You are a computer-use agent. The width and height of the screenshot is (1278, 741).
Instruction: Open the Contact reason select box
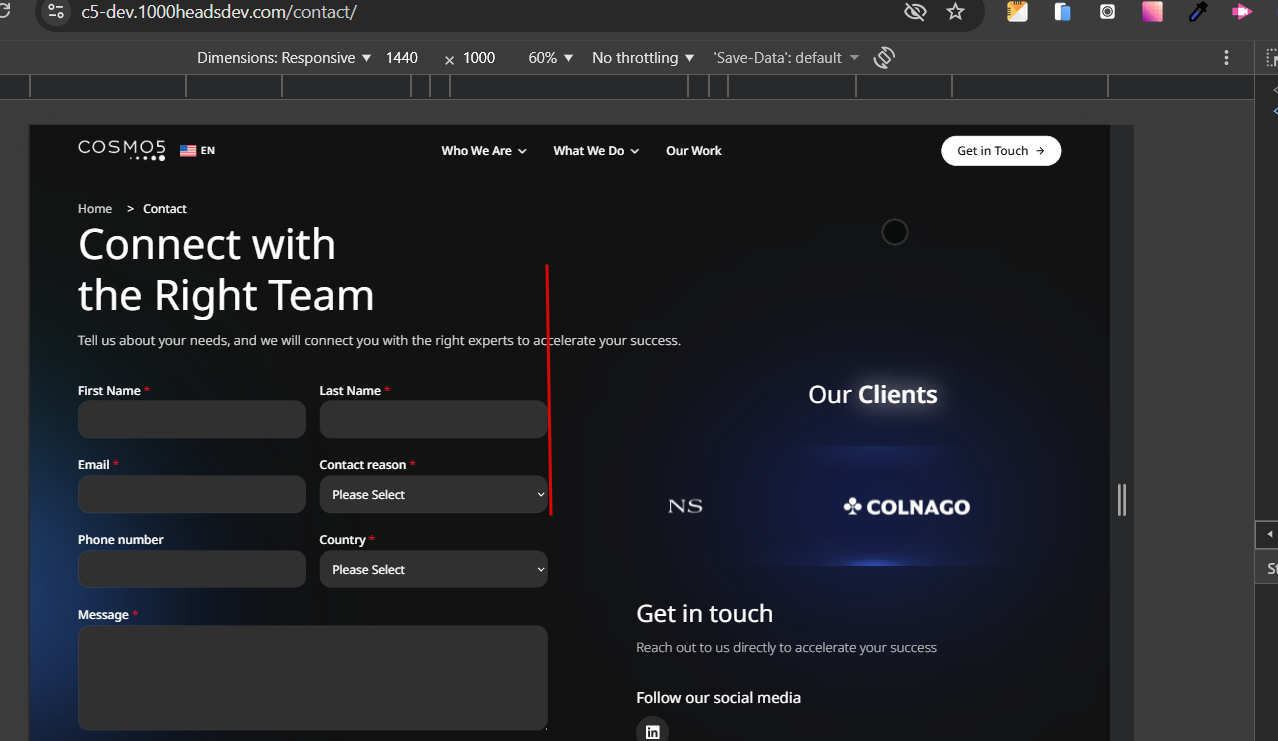click(433, 495)
